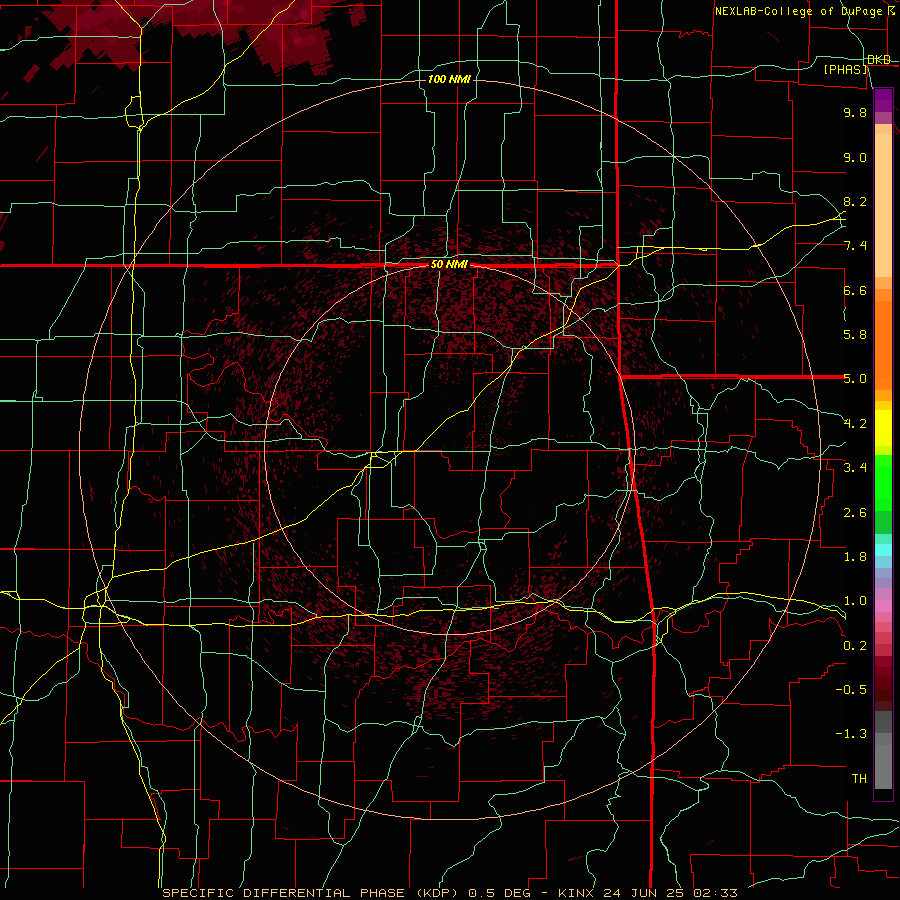Select the 1.0 value on the scale
900x900 pixels.
pos(855,601)
